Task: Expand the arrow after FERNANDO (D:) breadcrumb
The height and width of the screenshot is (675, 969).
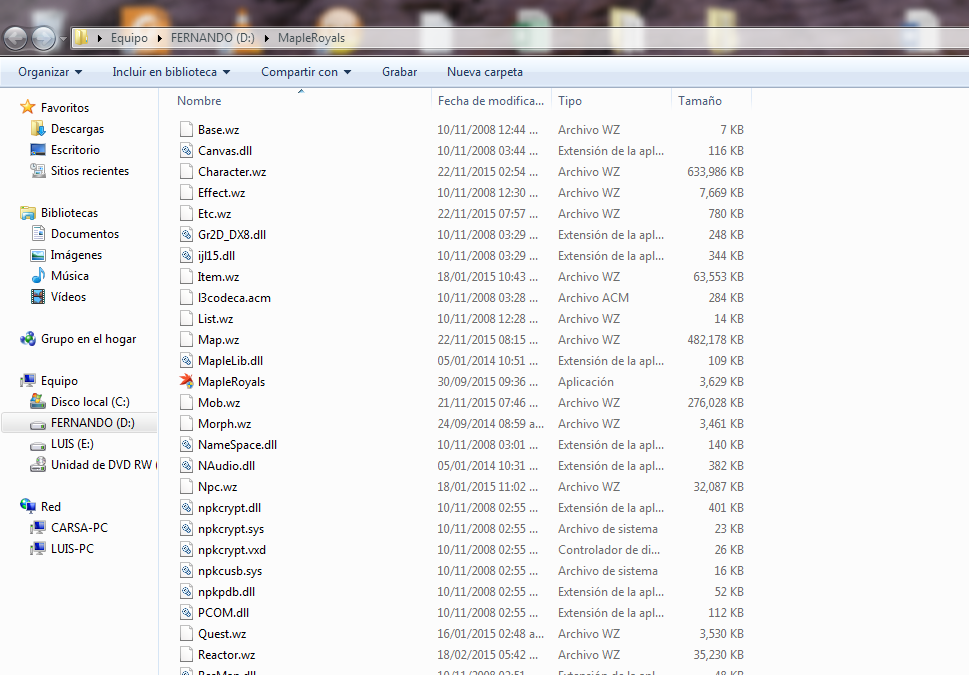Action: pos(267,38)
